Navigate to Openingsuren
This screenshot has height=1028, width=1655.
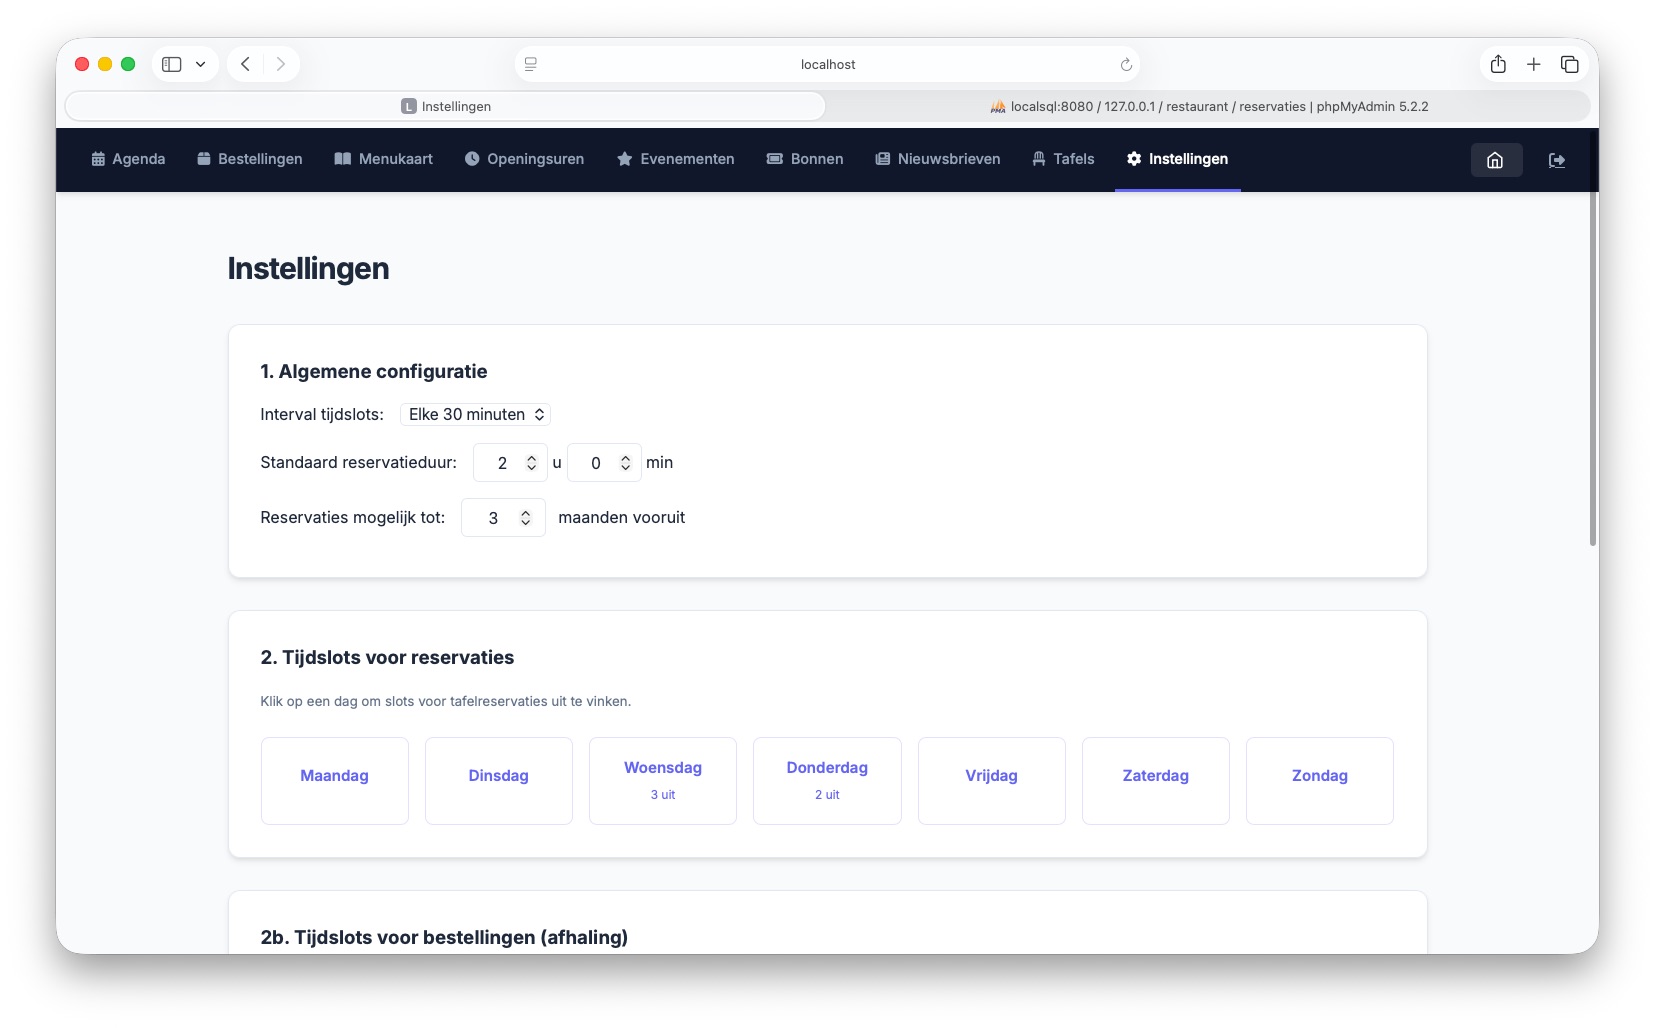[x=525, y=159]
